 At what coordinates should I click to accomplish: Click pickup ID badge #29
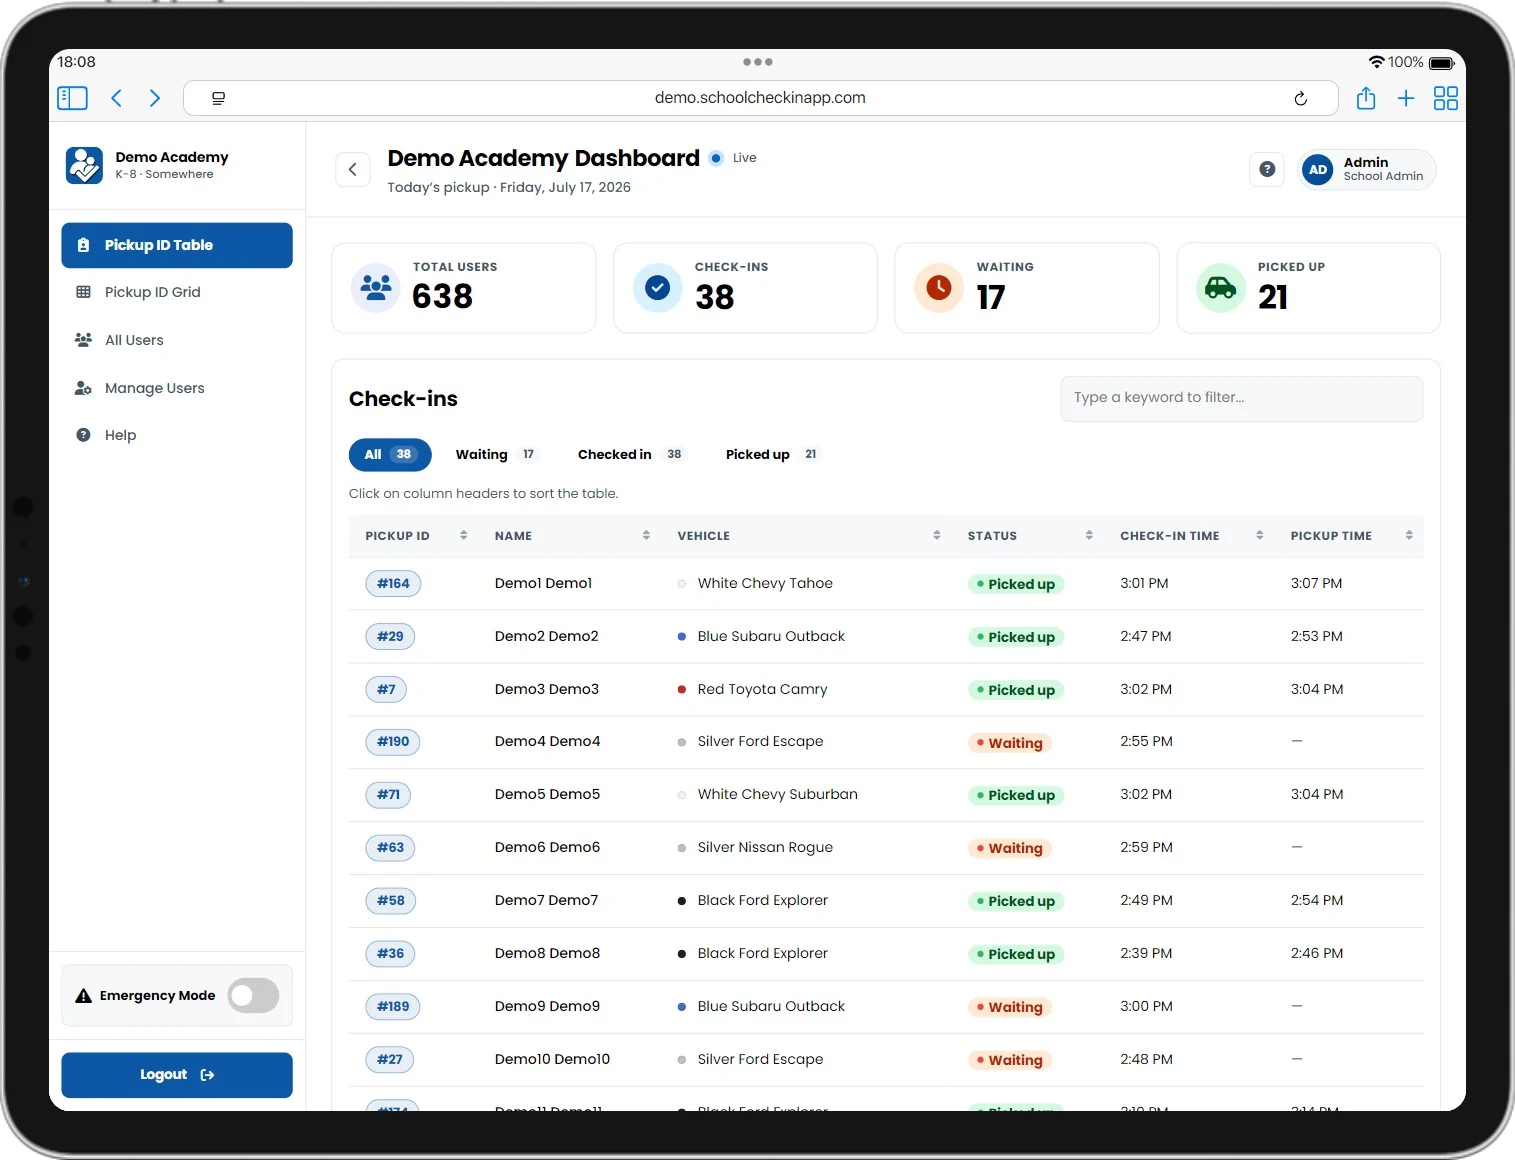click(x=390, y=637)
